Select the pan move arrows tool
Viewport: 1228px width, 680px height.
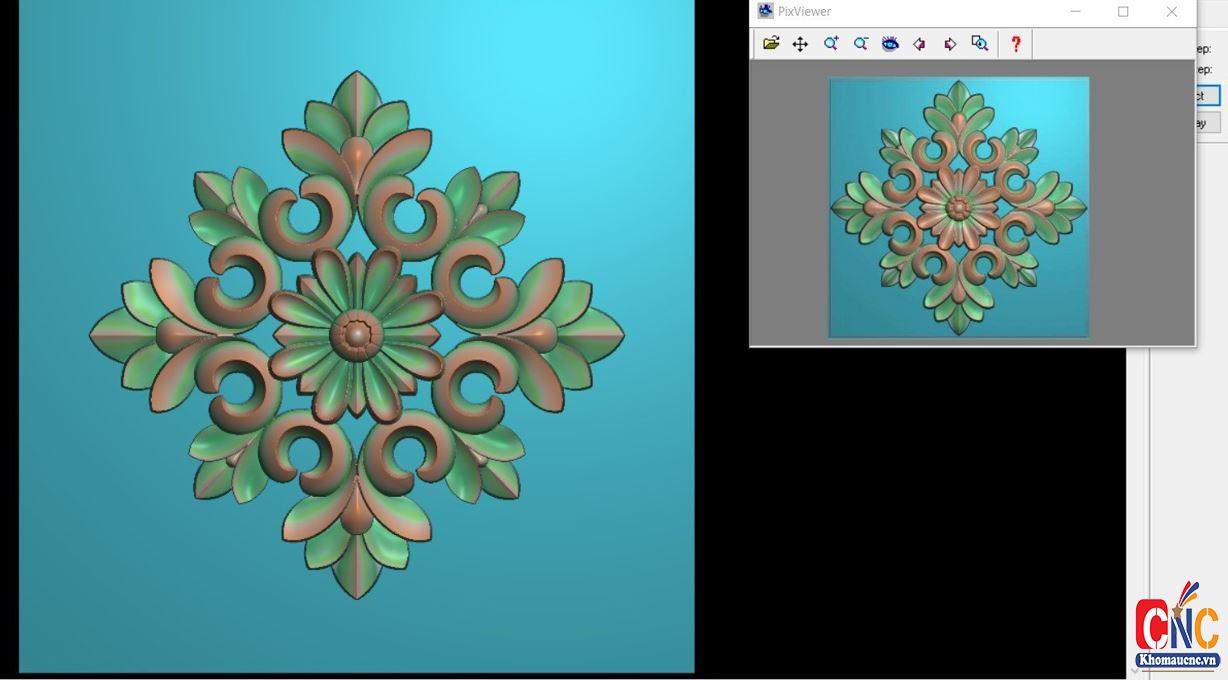click(x=800, y=43)
